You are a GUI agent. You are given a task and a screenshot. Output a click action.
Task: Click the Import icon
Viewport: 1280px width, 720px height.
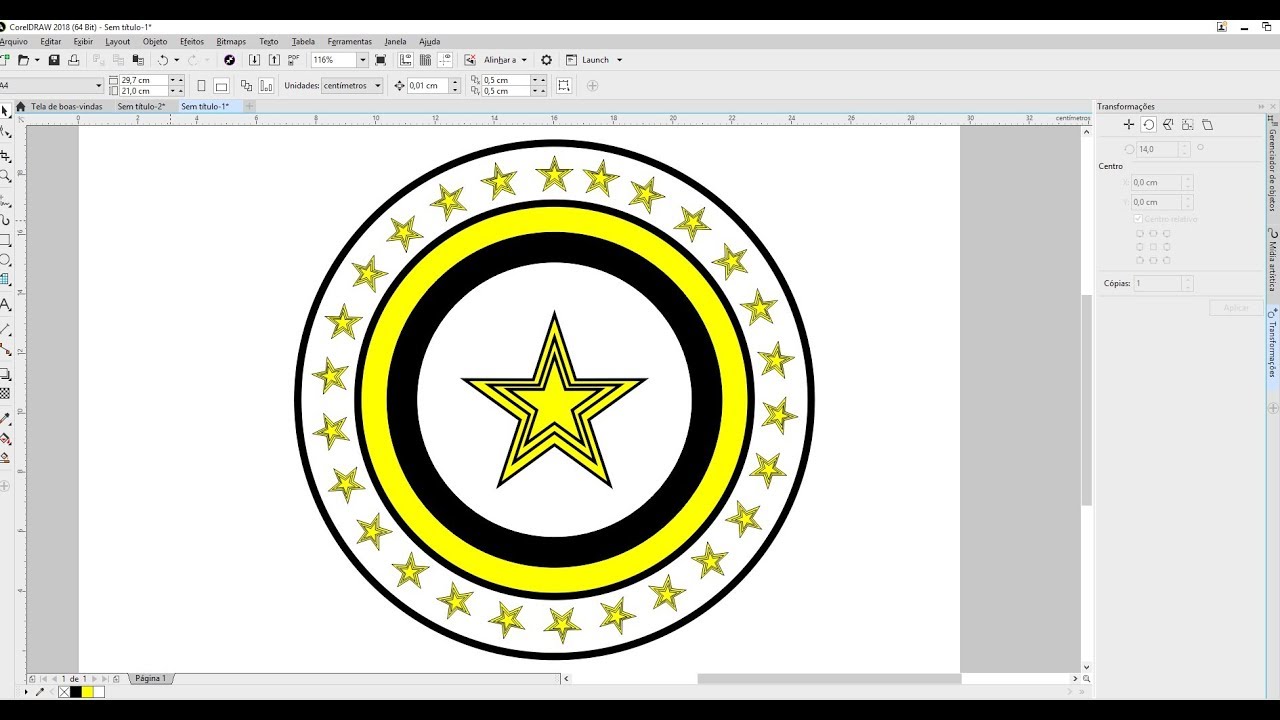(x=254, y=60)
